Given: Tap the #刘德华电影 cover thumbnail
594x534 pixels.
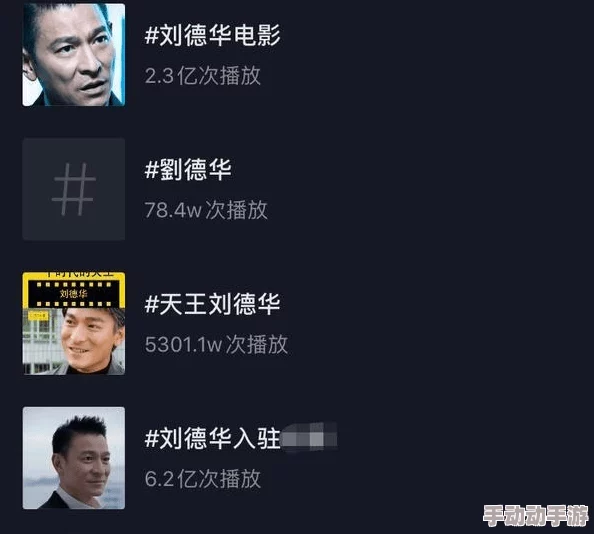Looking at the screenshot, I should tap(73, 55).
